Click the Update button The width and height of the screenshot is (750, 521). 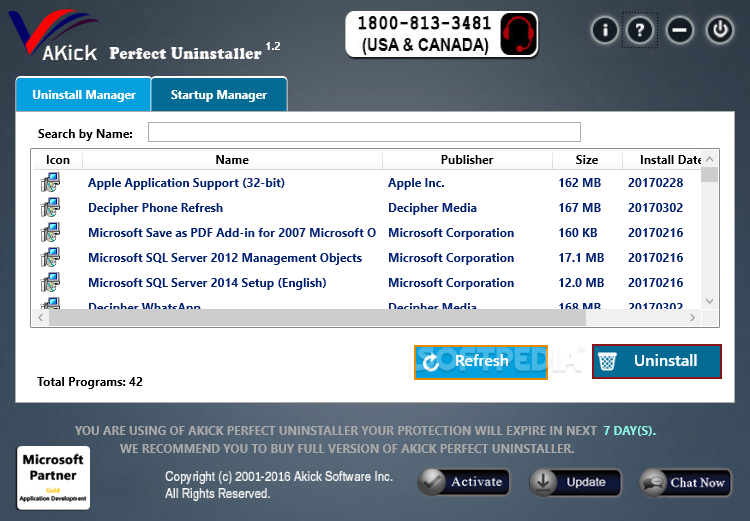coord(575,482)
